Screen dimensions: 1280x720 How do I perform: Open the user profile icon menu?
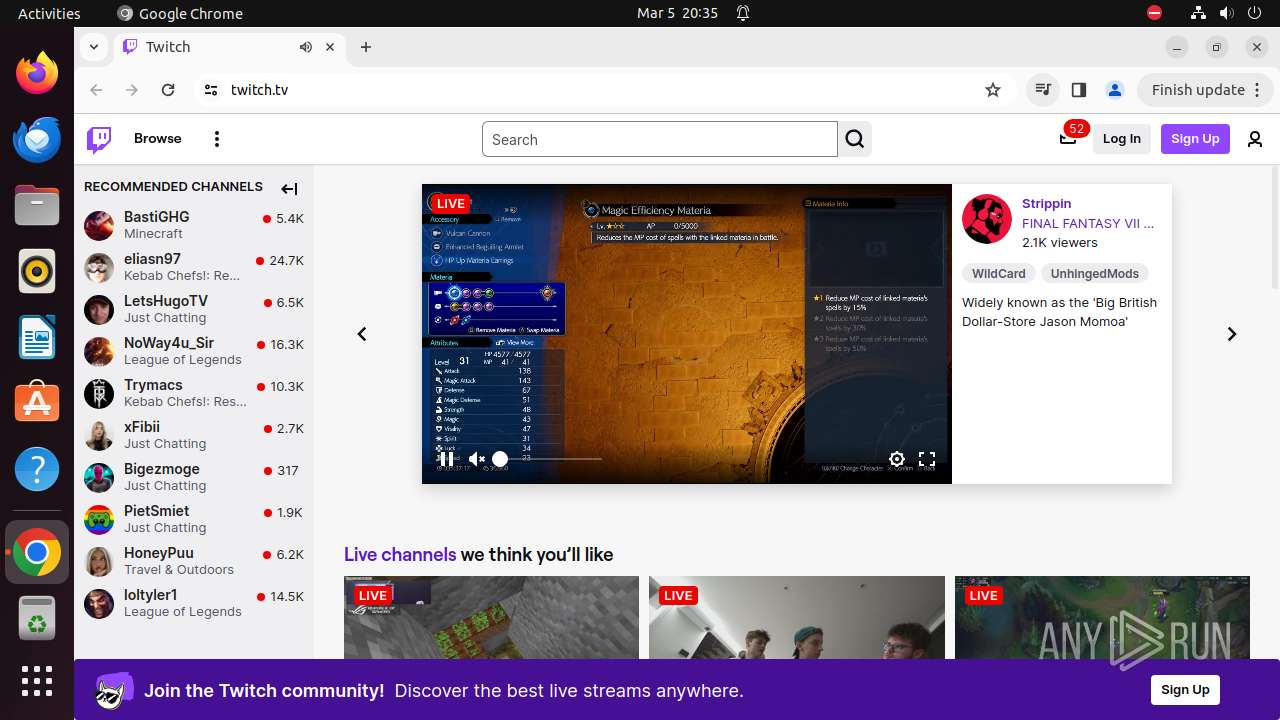pyautogui.click(x=1255, y=139)
